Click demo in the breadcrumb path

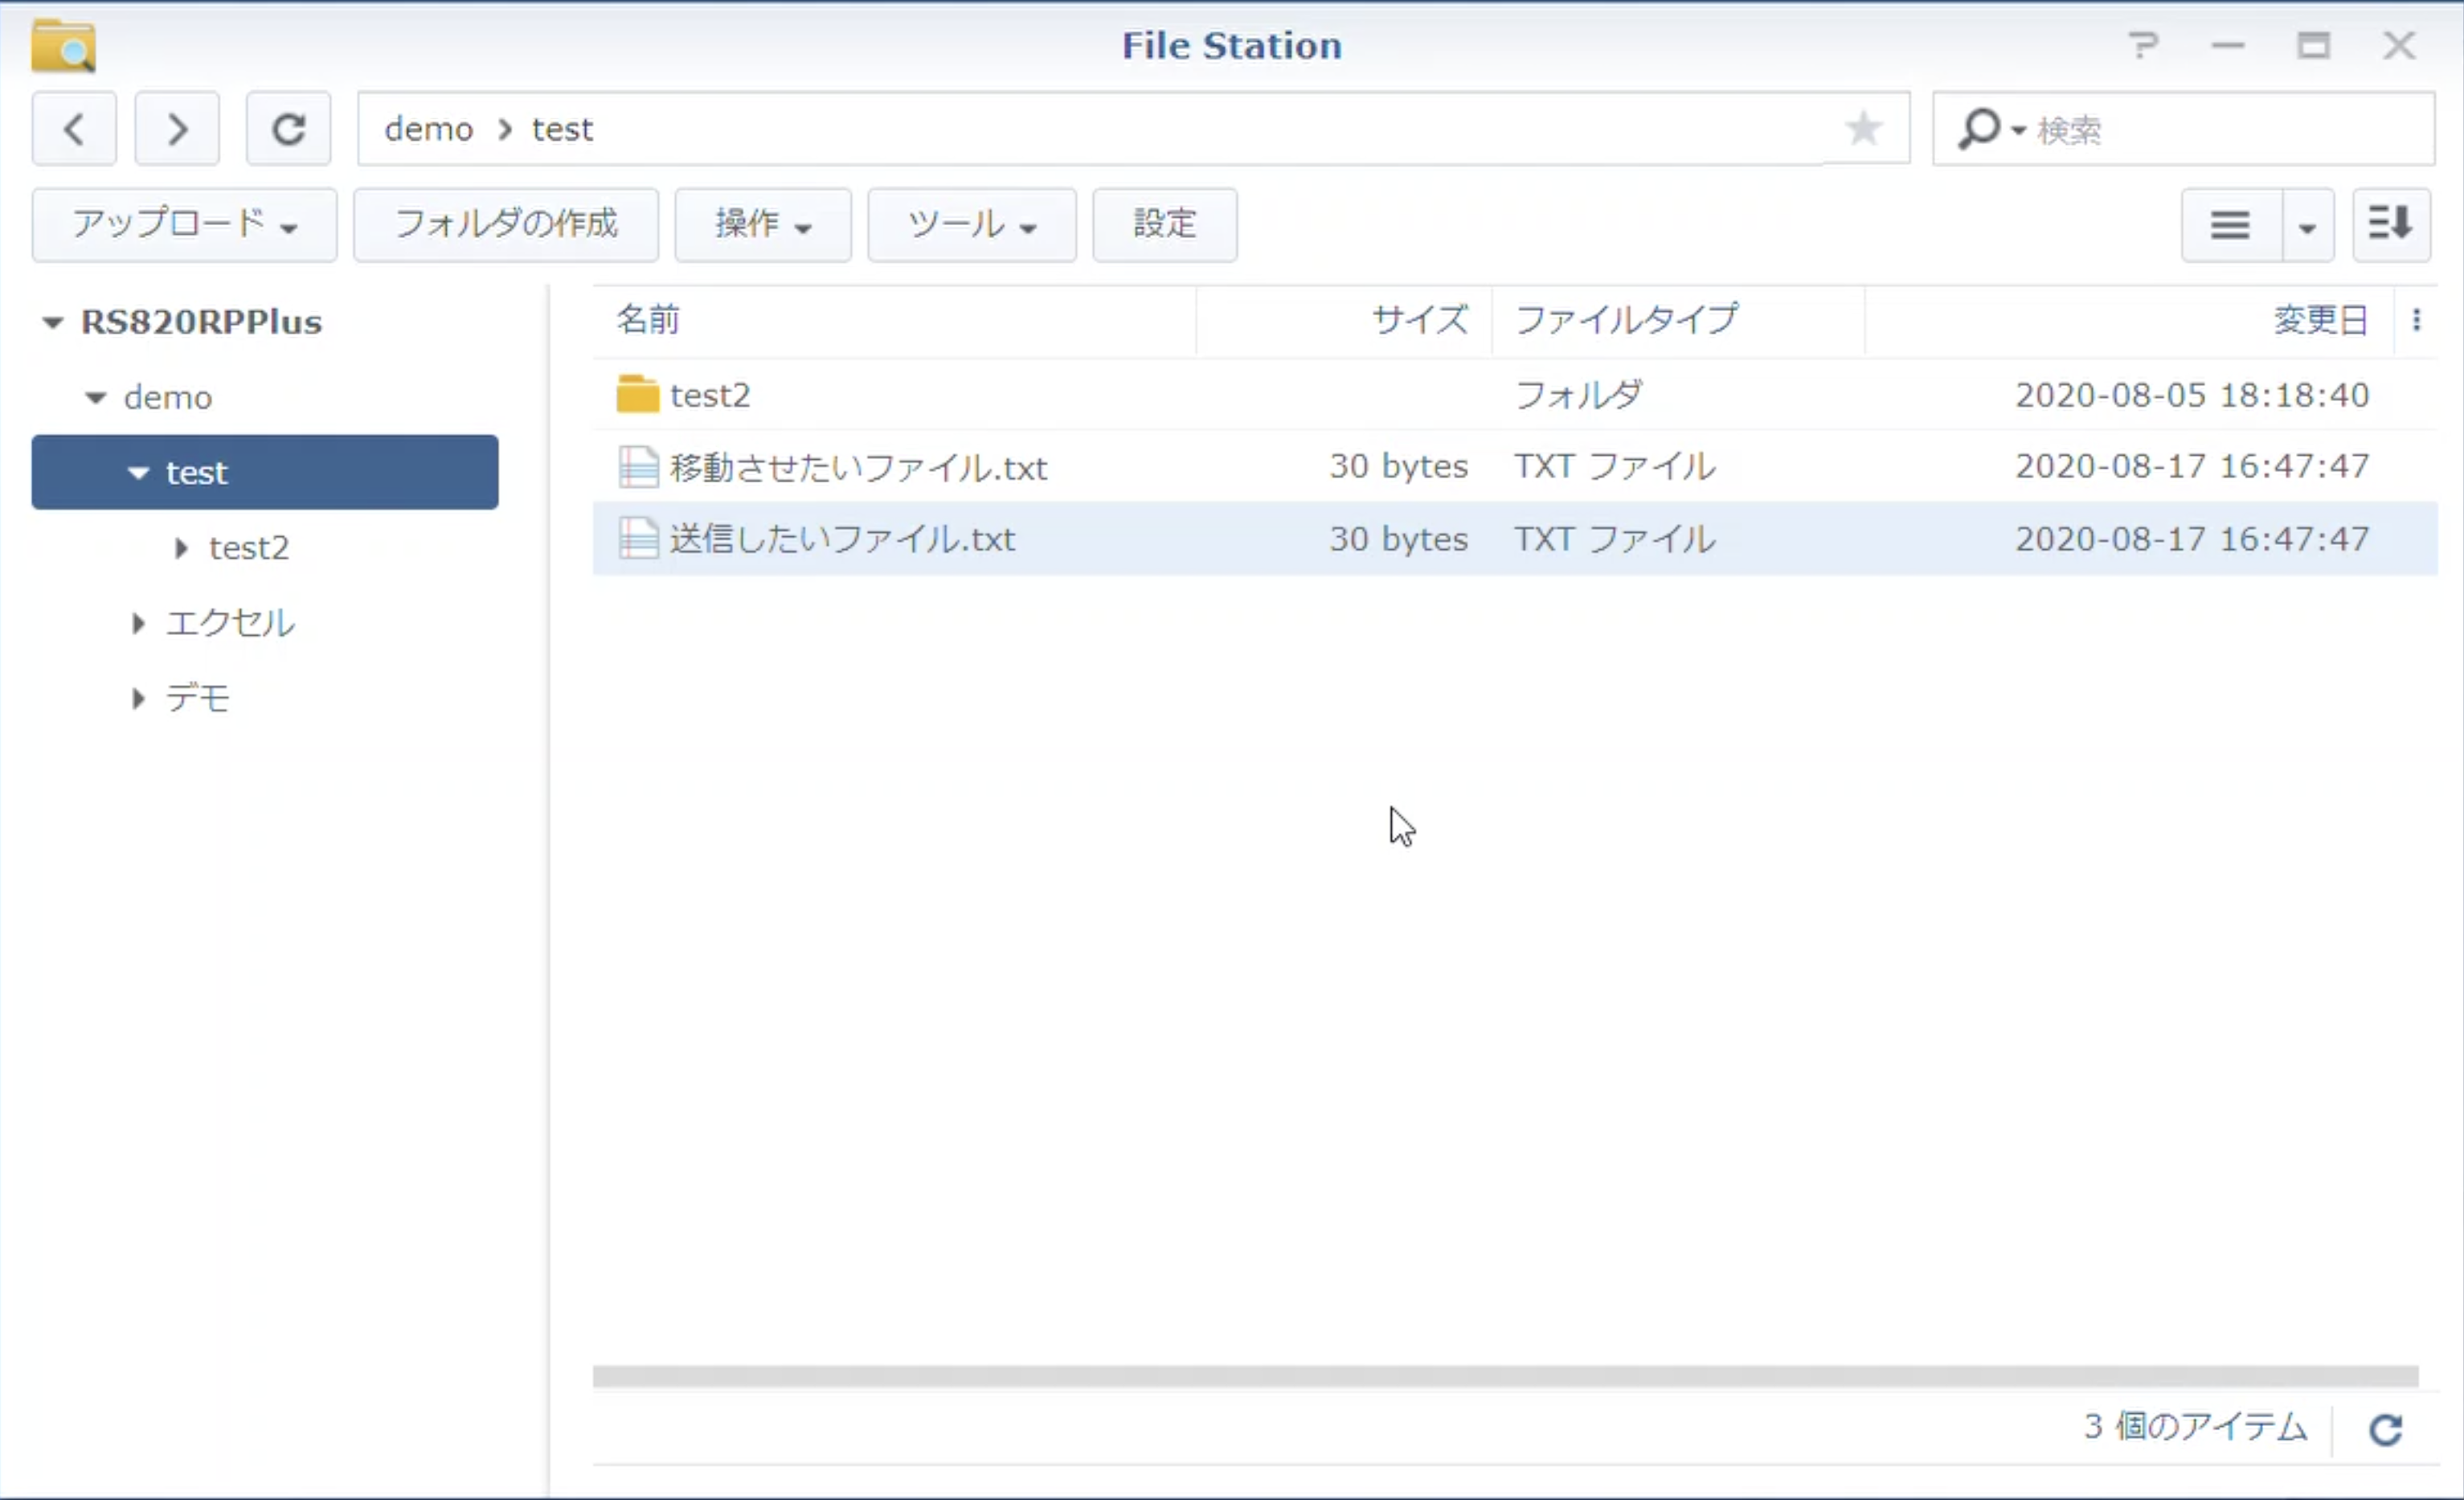tap(428, 129)
